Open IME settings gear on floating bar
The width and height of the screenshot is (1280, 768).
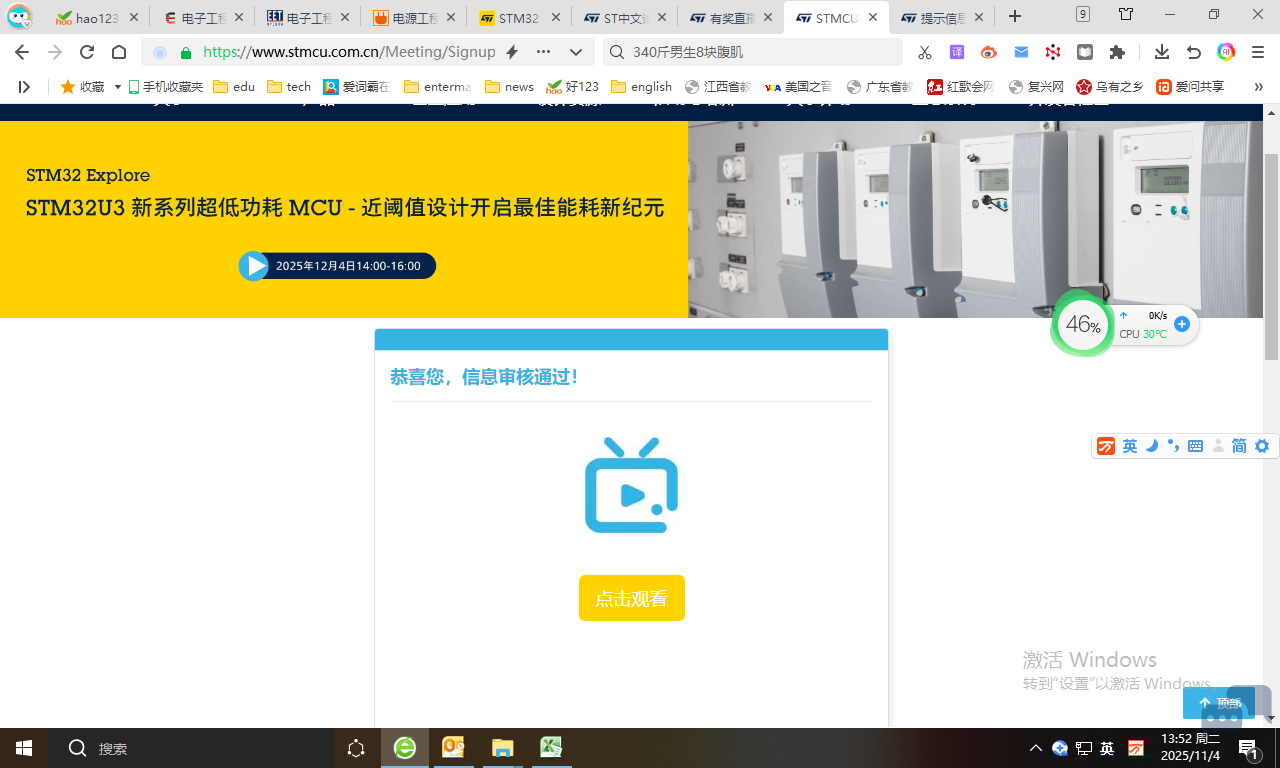point(1262,446)
